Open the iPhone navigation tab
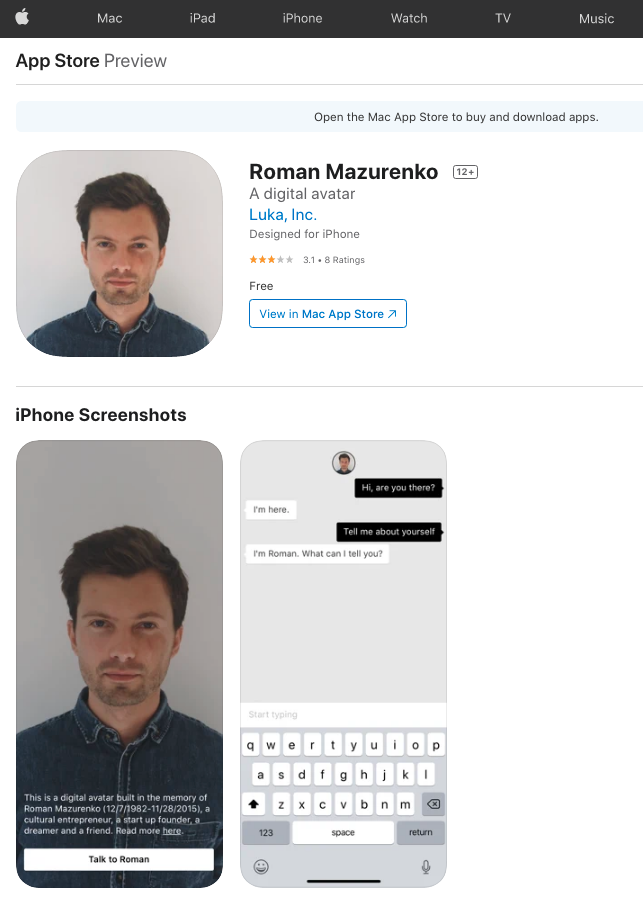 coord(302,18)
